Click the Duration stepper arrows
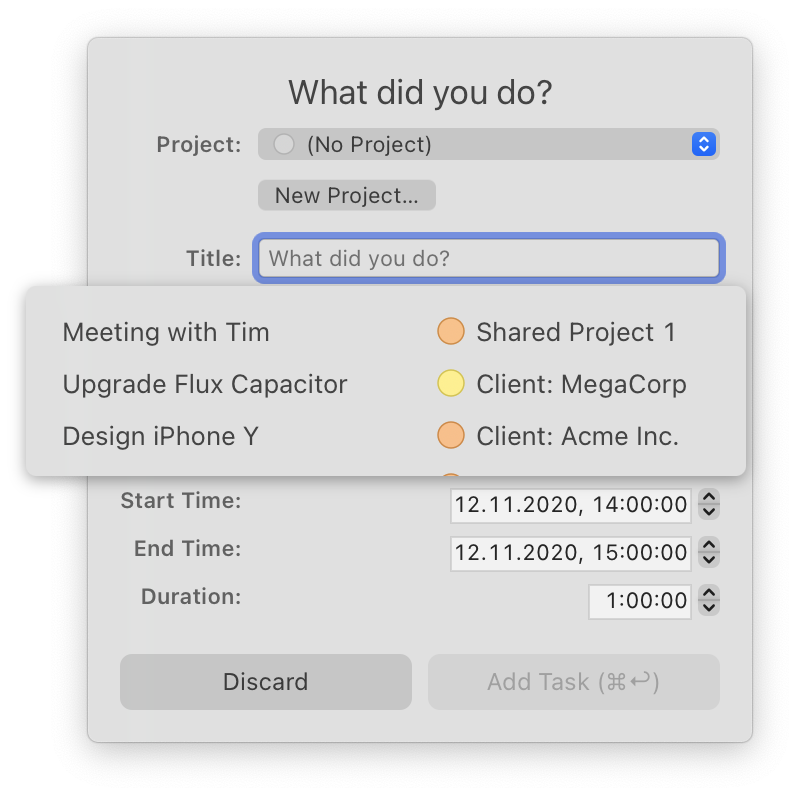The image size is (798, 796). pyautogui.click(x=709, y=601)
